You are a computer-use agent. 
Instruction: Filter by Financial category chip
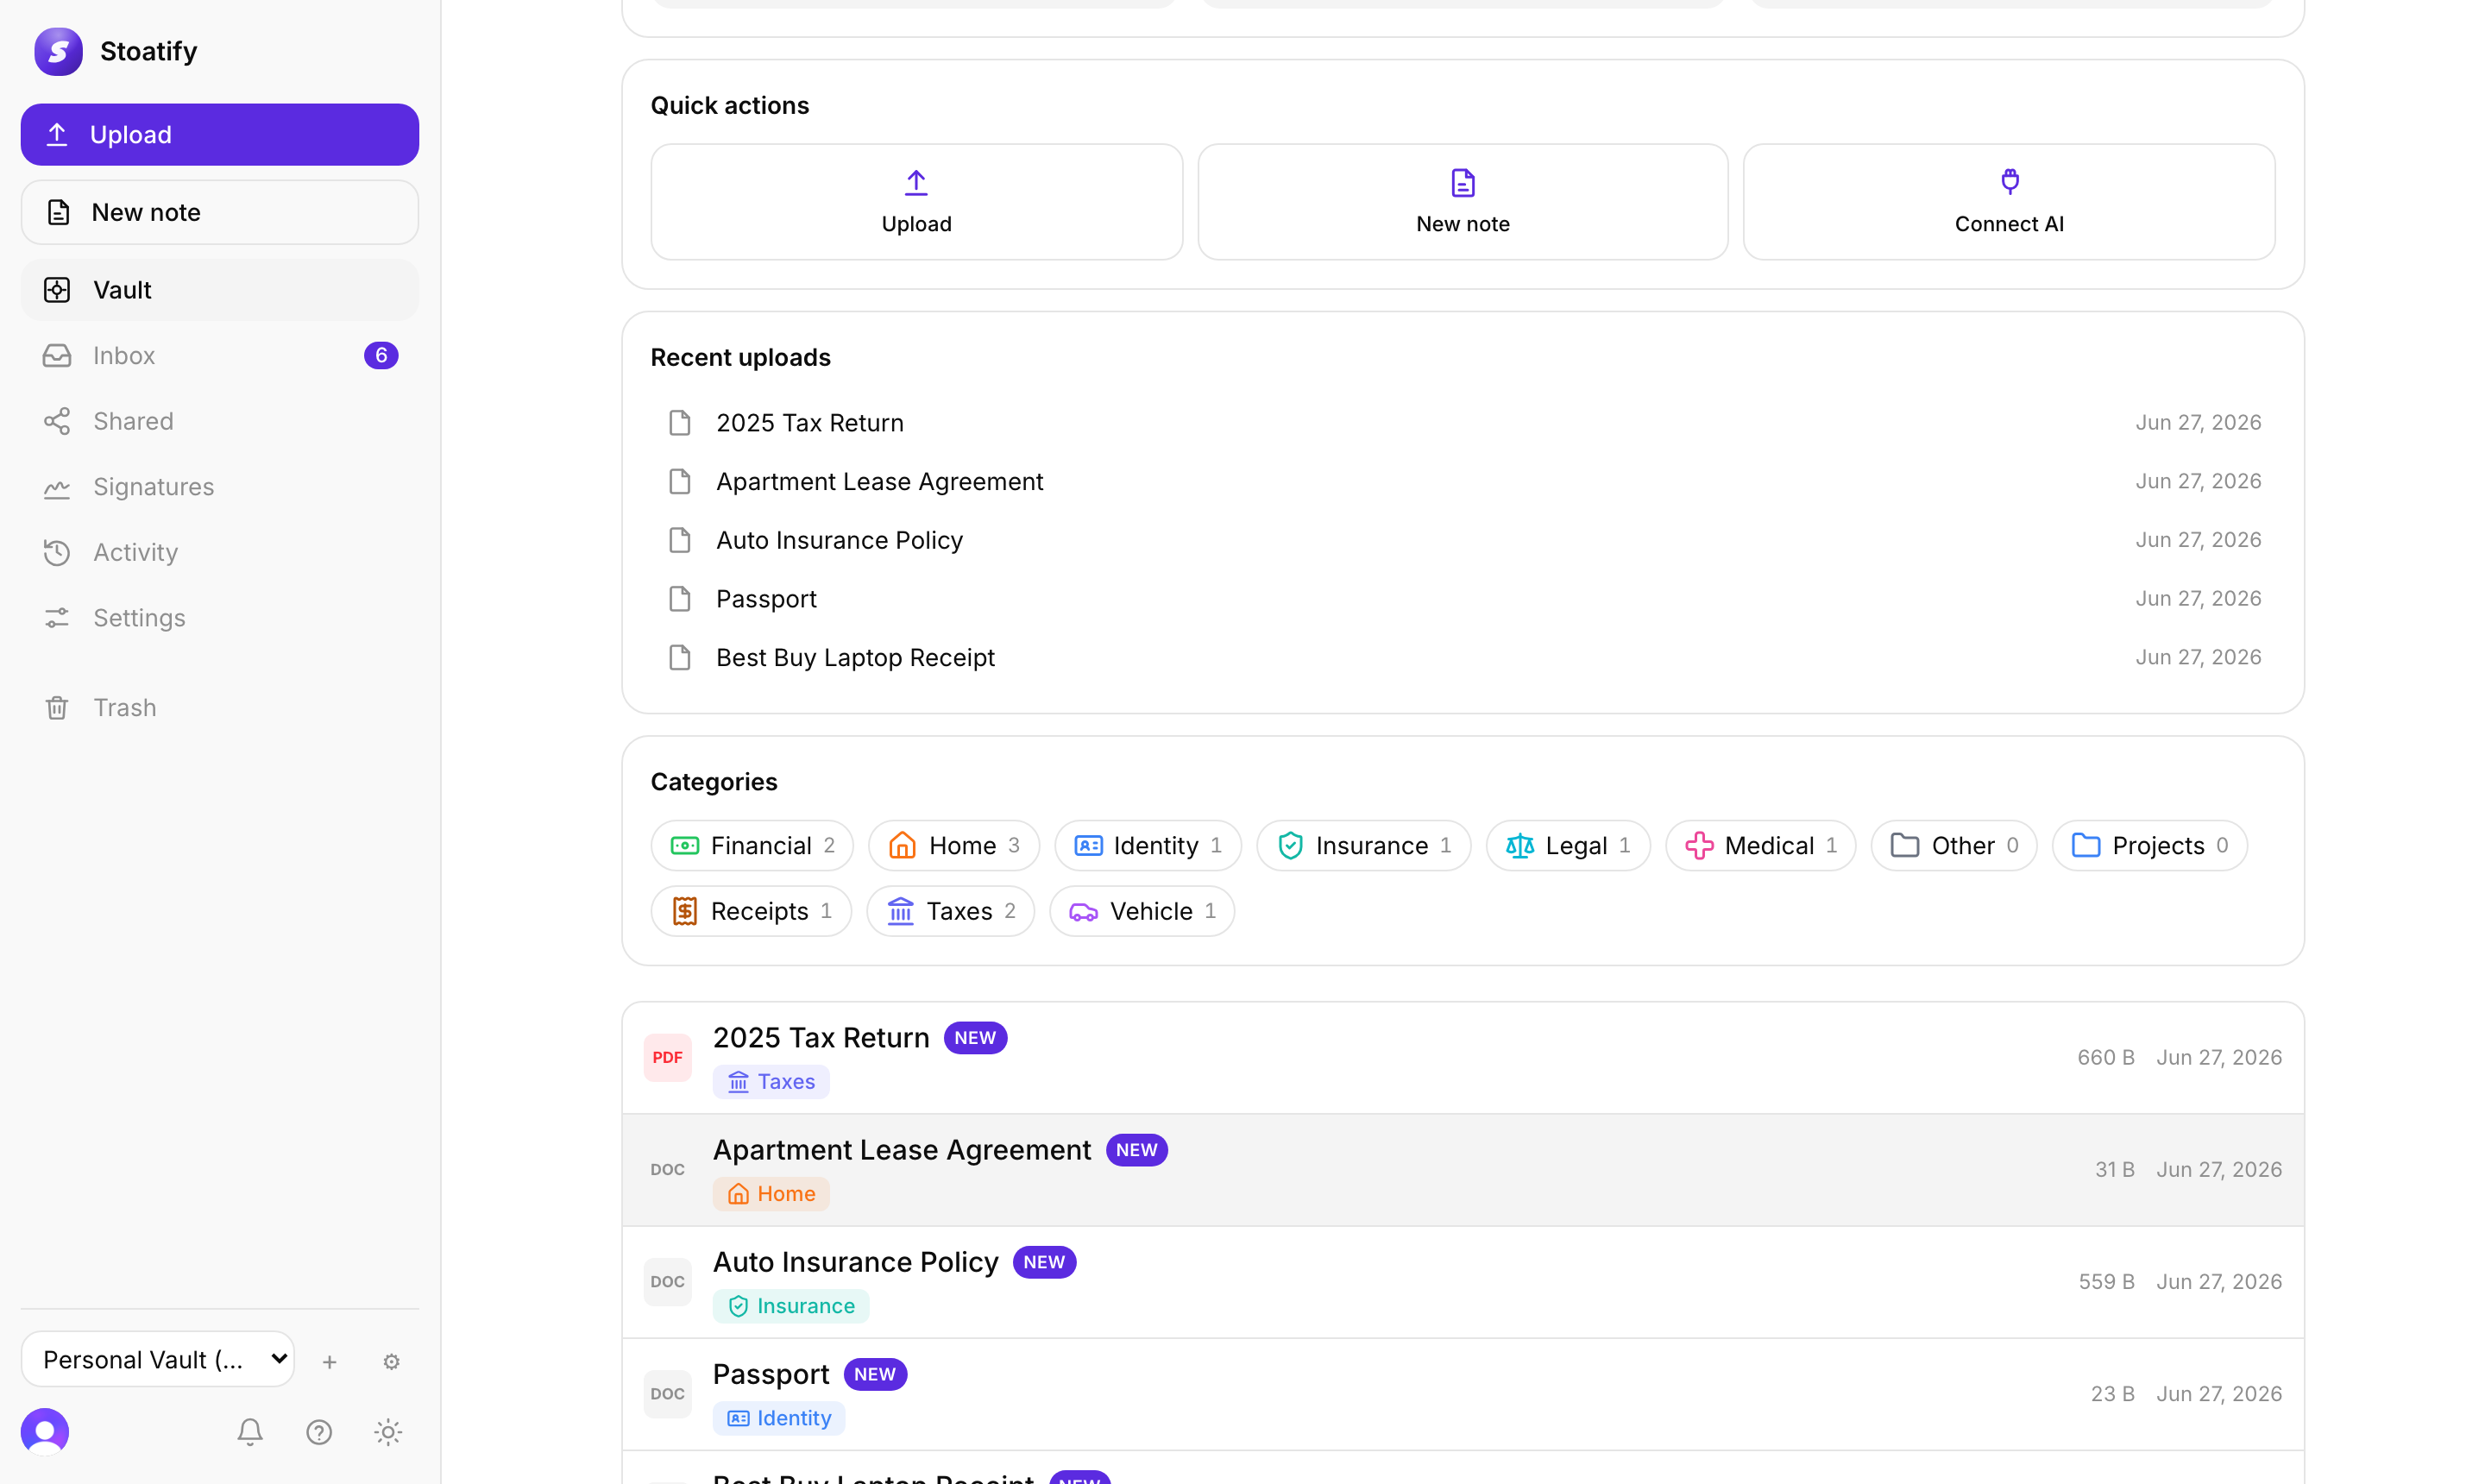(x=752, y=846)
